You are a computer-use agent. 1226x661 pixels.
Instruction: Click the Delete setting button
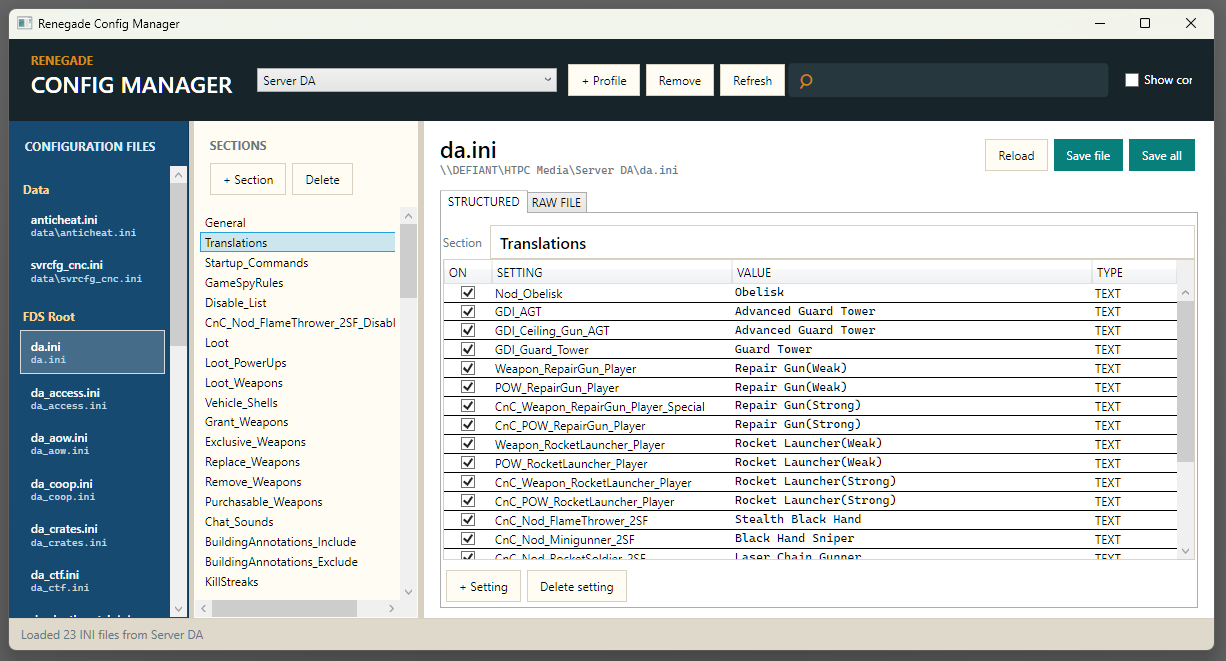click(x=577, y=586)
